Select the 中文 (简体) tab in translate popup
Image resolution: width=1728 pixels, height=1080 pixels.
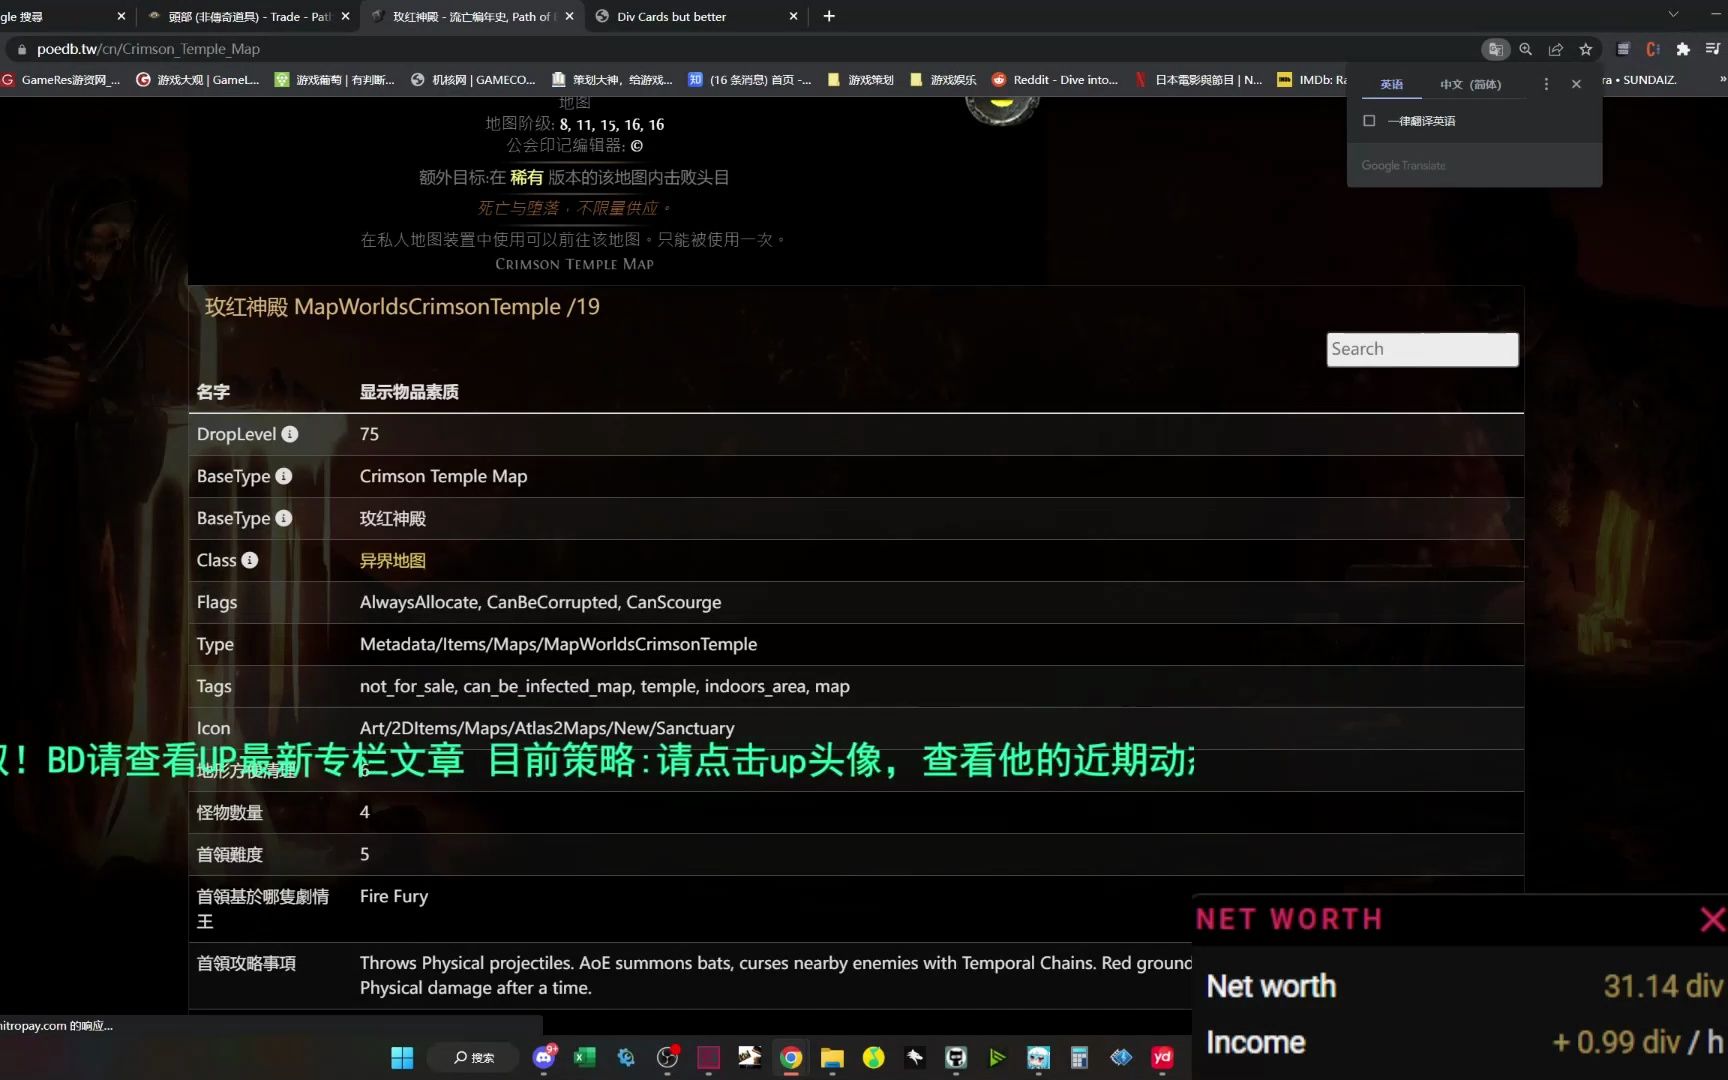tap(1470, 84)
